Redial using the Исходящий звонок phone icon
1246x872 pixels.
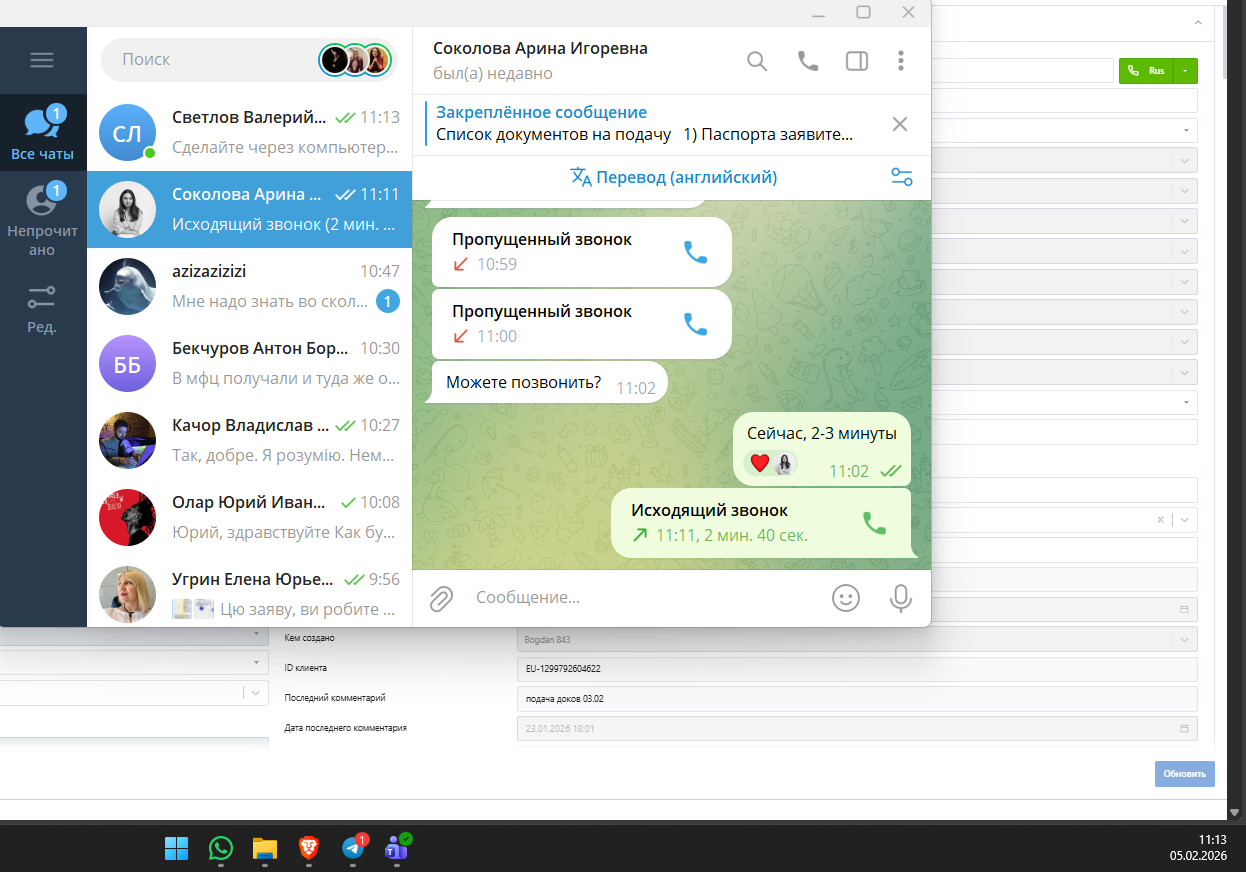(875, 523)
